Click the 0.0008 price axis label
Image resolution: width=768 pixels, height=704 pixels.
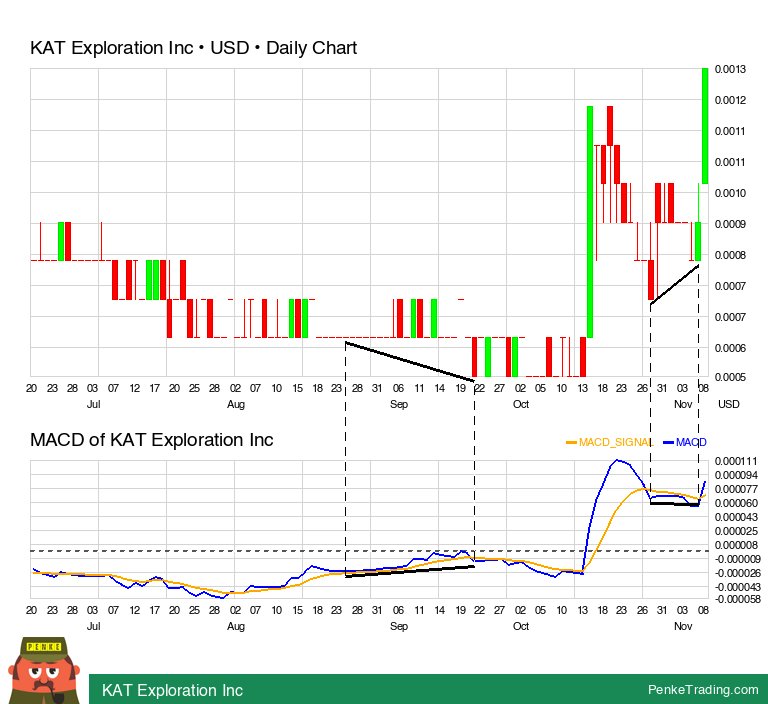(730, 255)
